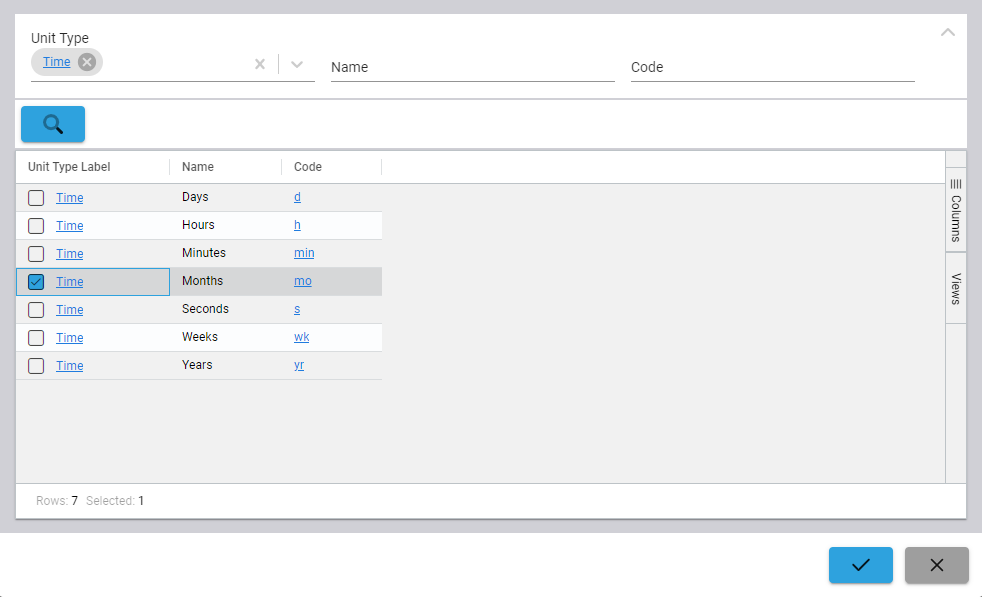Open the Time link in Years row
The width and height of the screenshot is (982, 597).
[x=70, y=366]
